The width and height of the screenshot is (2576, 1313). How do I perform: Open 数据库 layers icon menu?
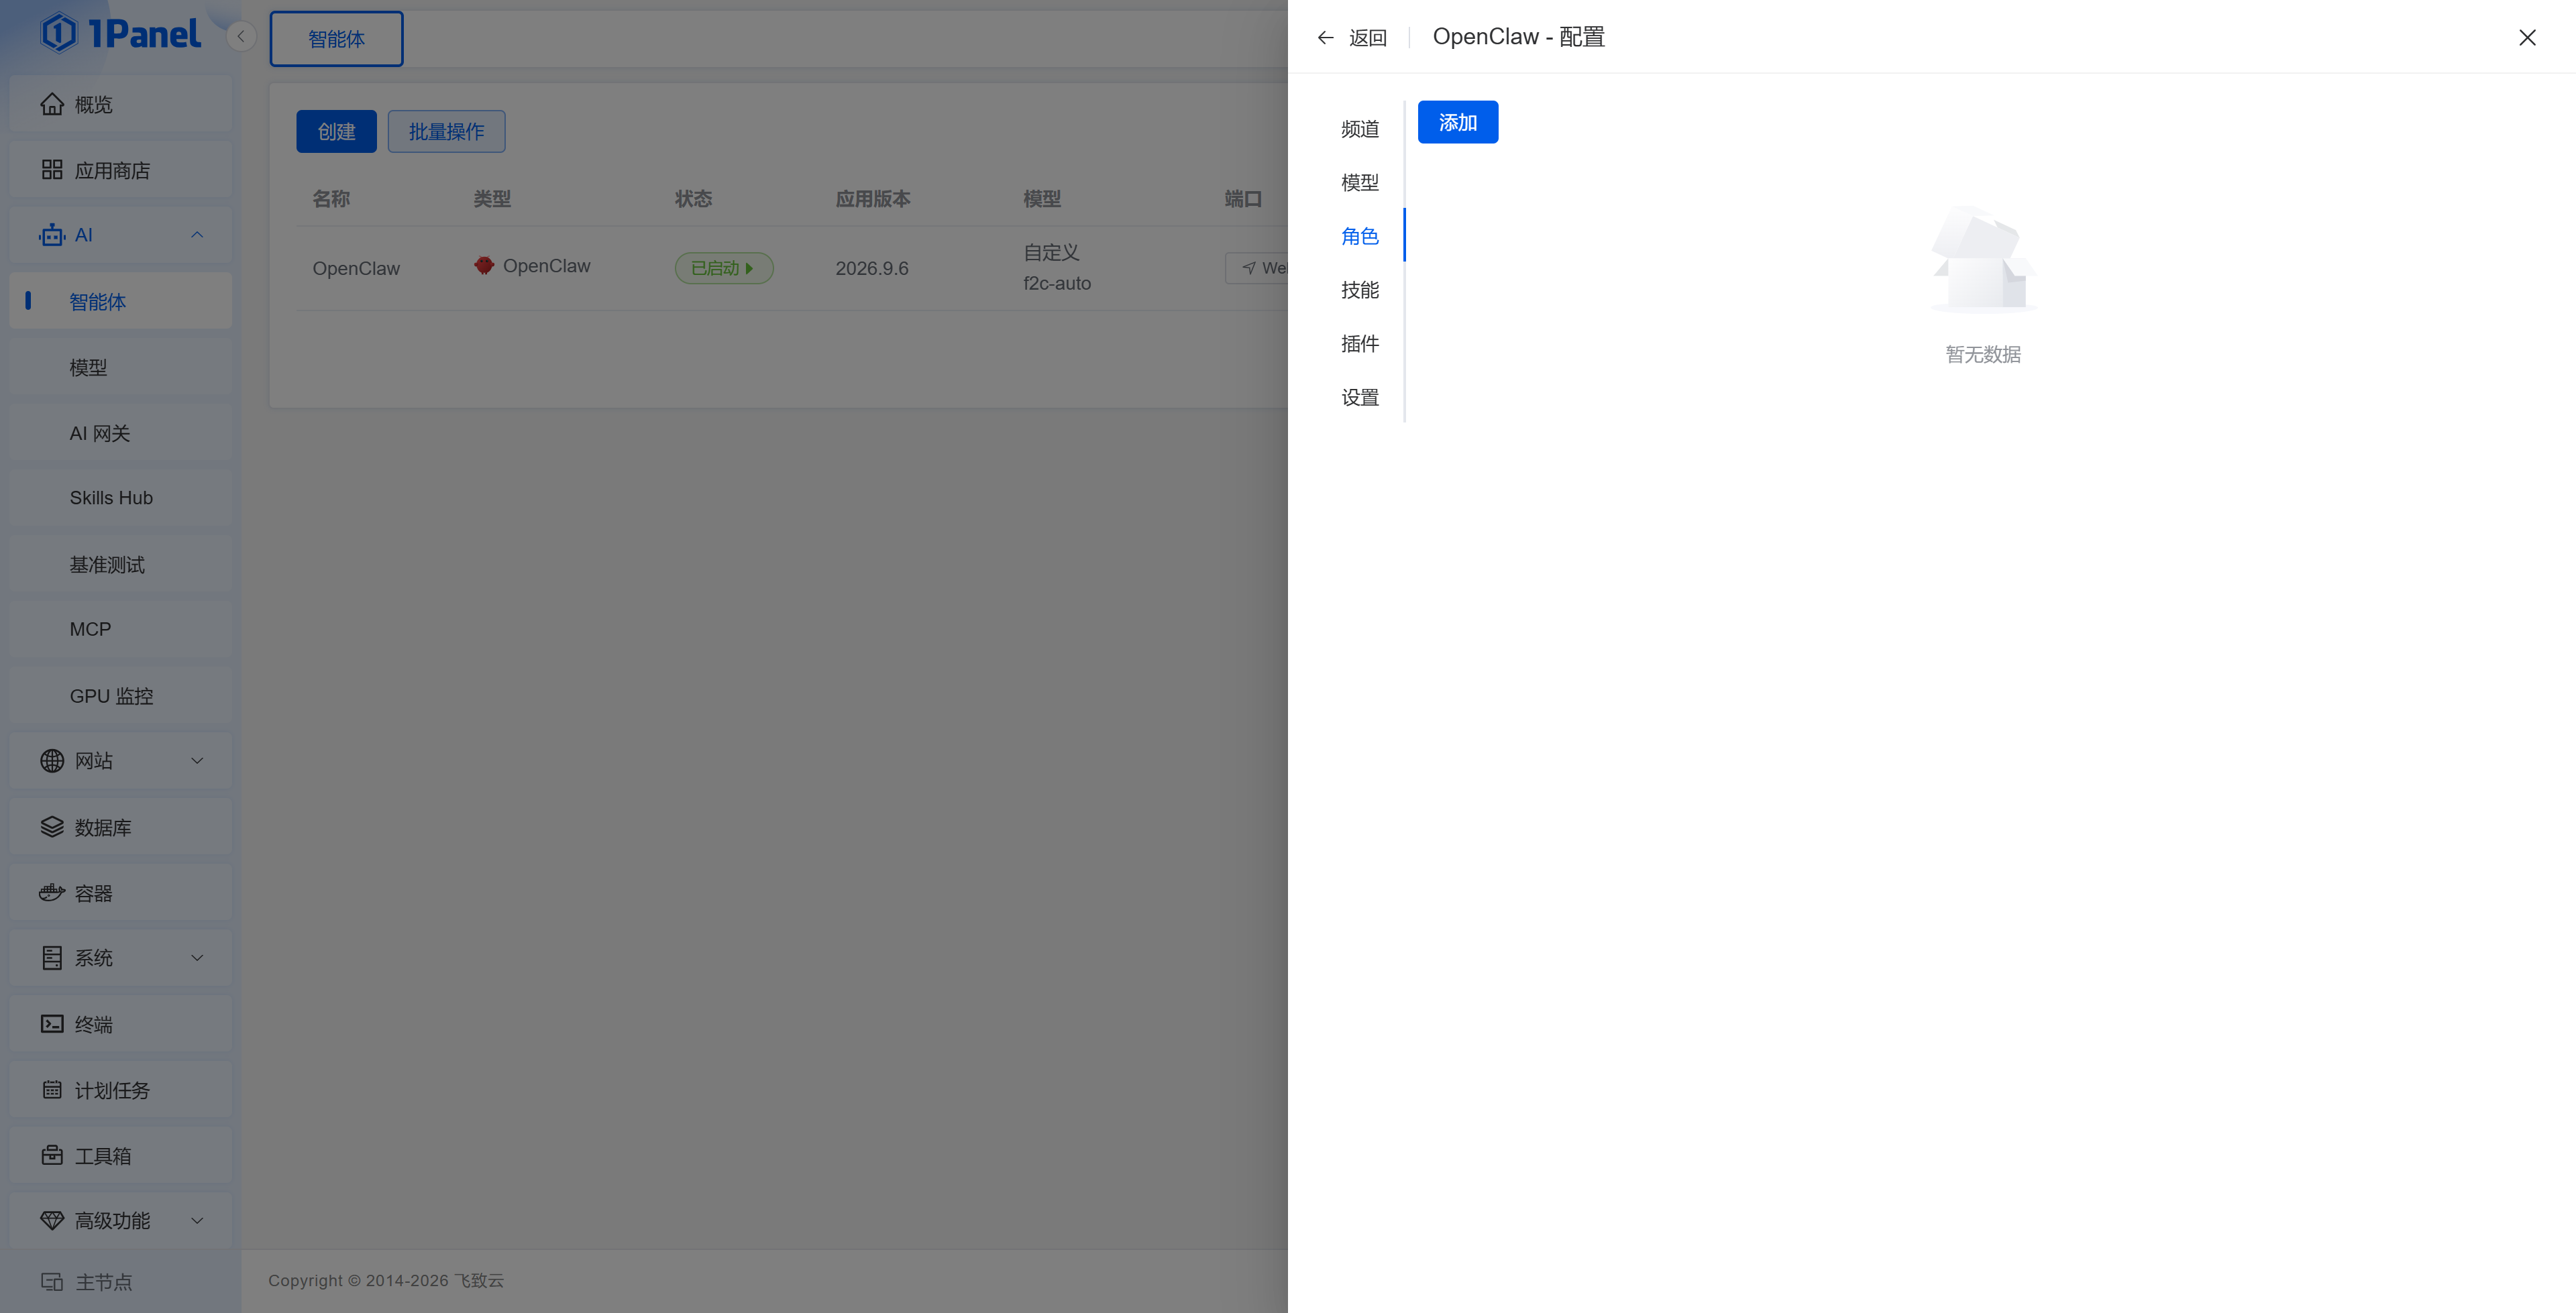point(52,827)
